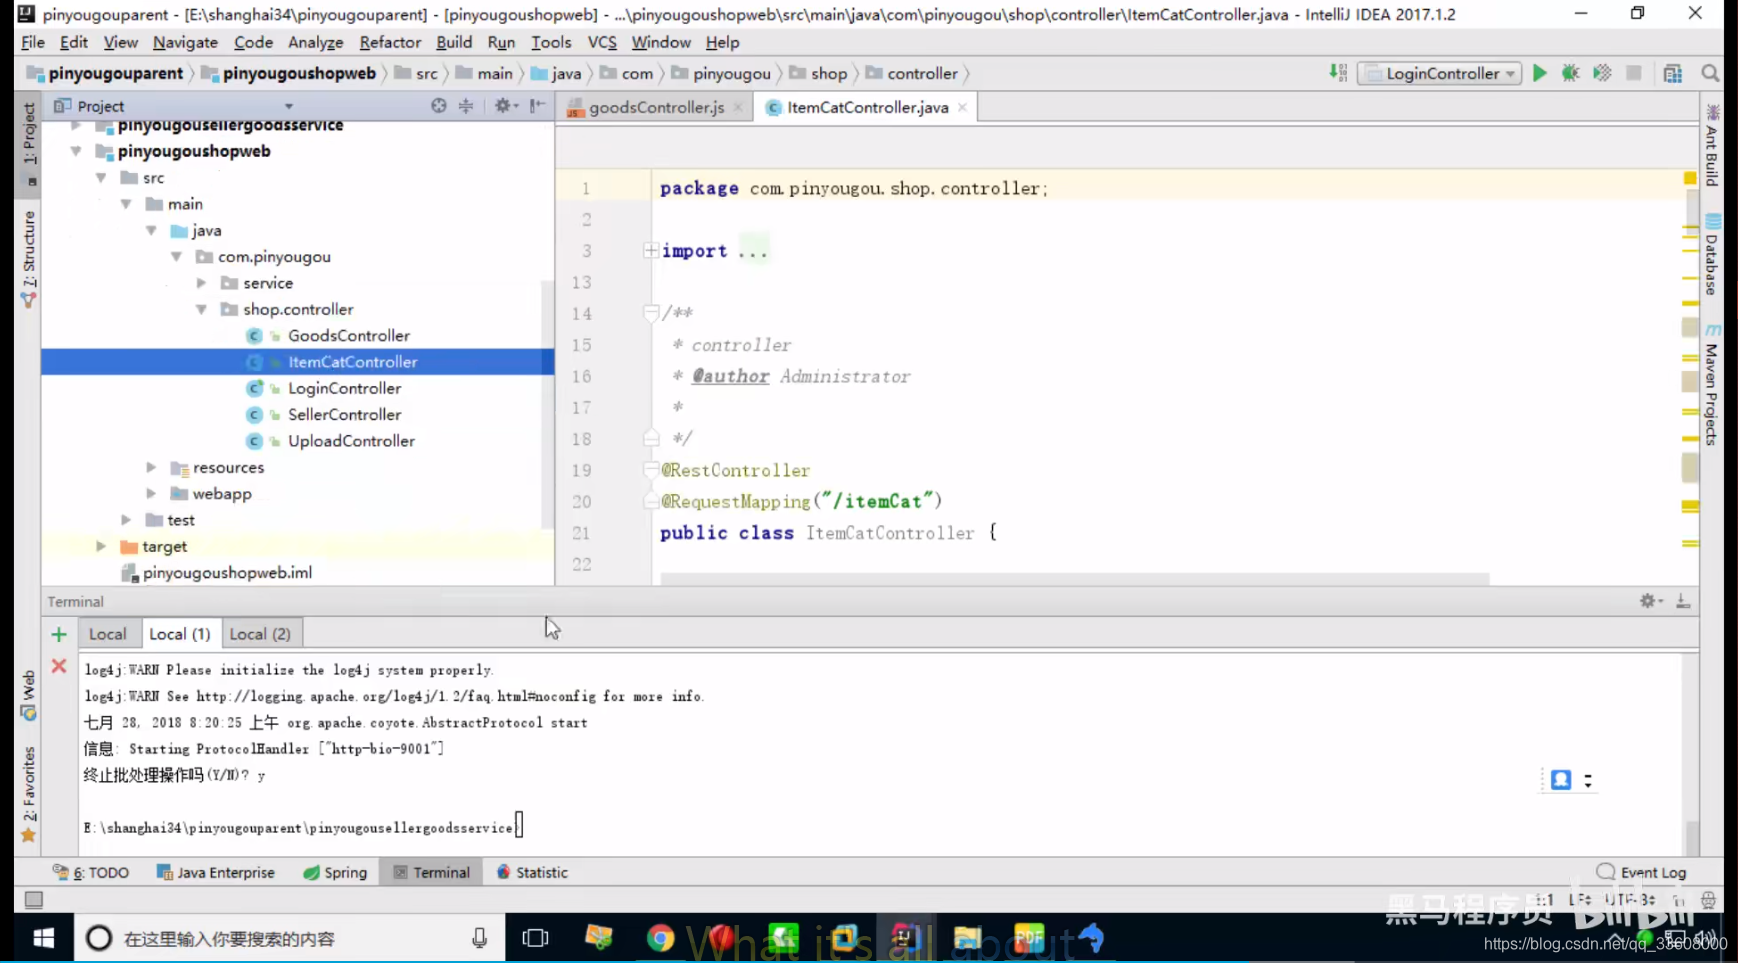Close the goodsController.js editor tab
Screen dimensions: 1738x963
(x=738, y=108)
